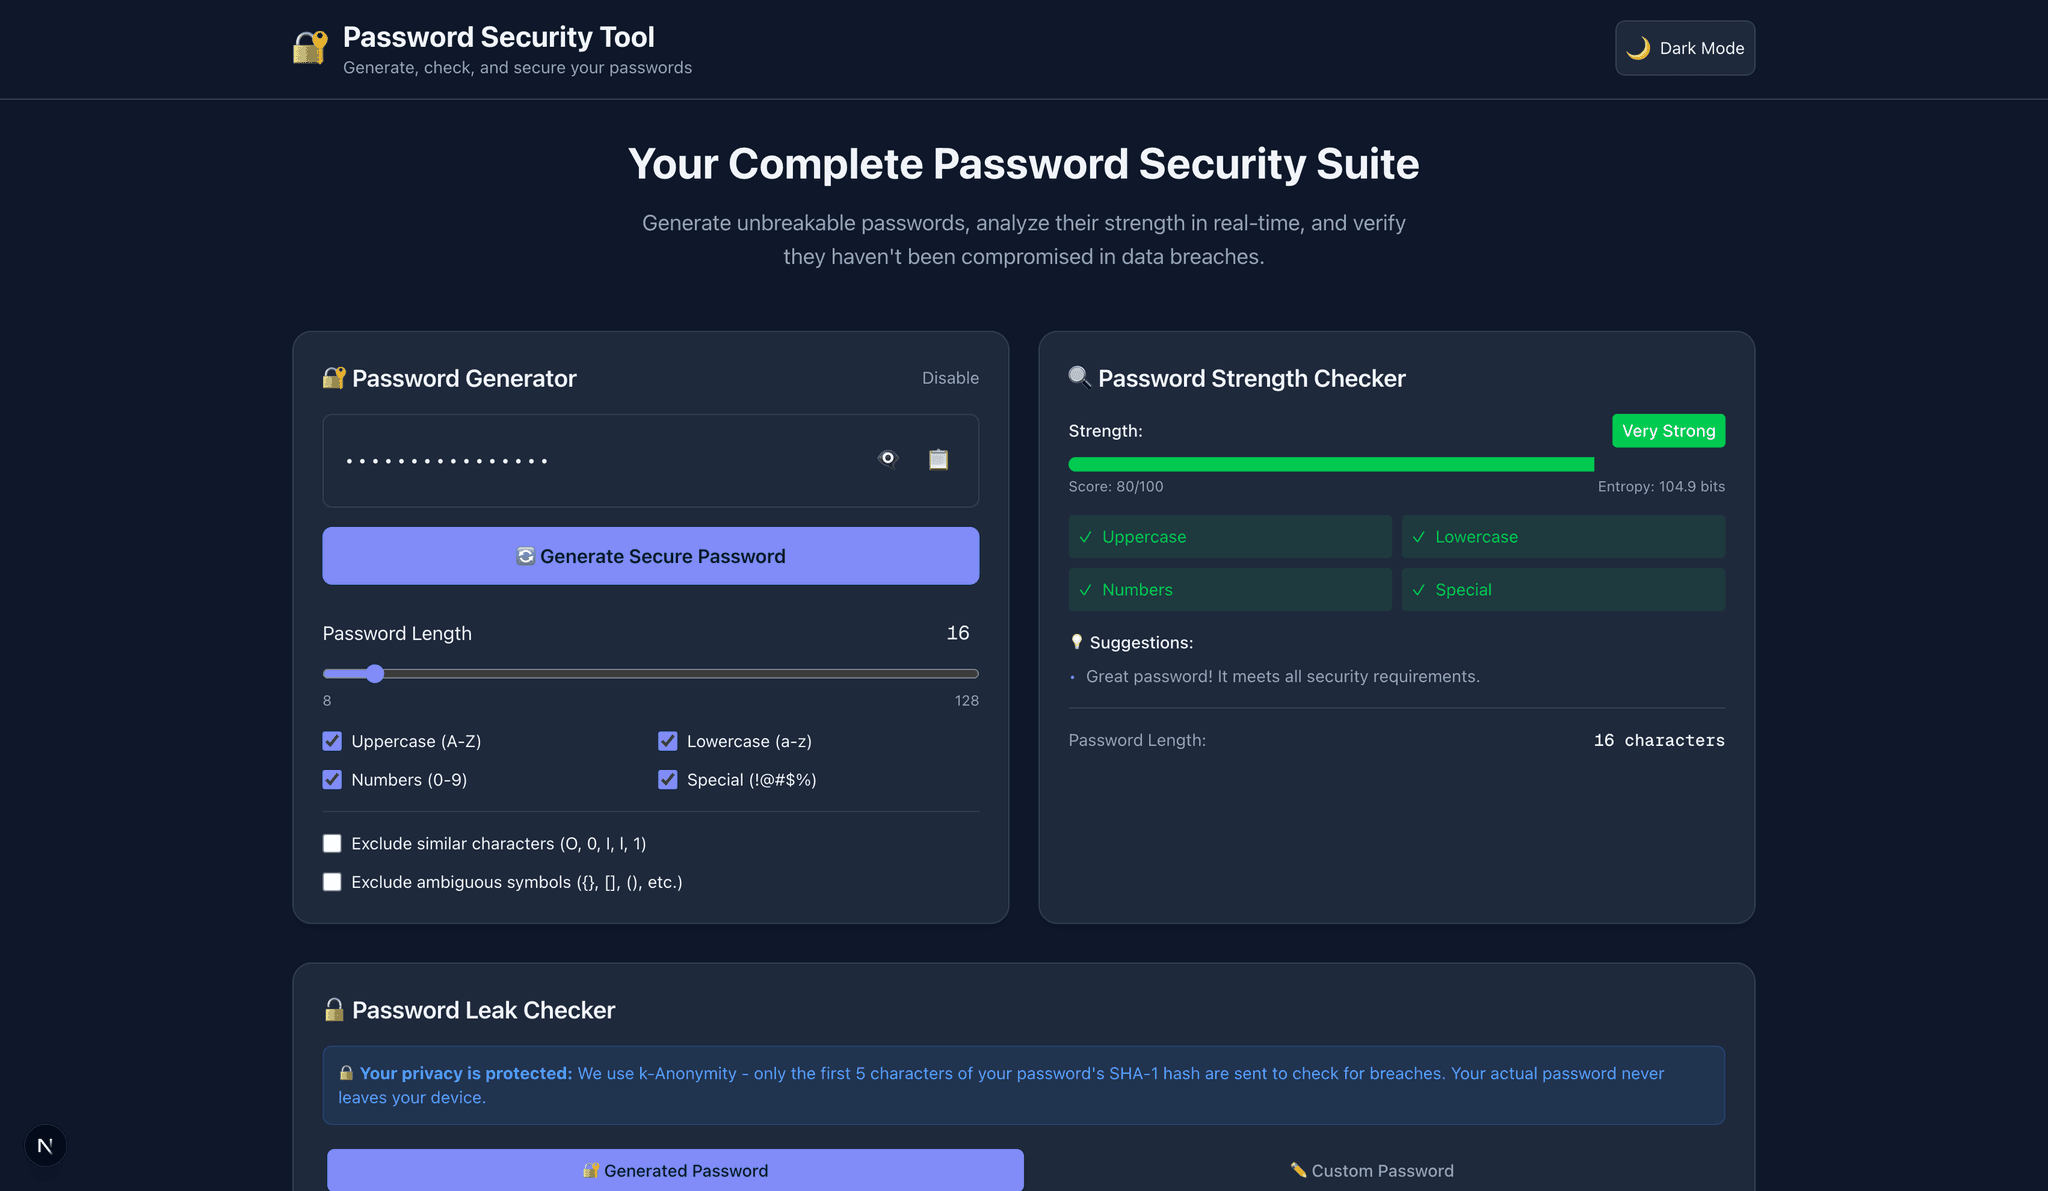Click the eye icon to reveal the password
Image resolution: width=2048 pixels, height=1191 pixels.
[x=887, y=459]
